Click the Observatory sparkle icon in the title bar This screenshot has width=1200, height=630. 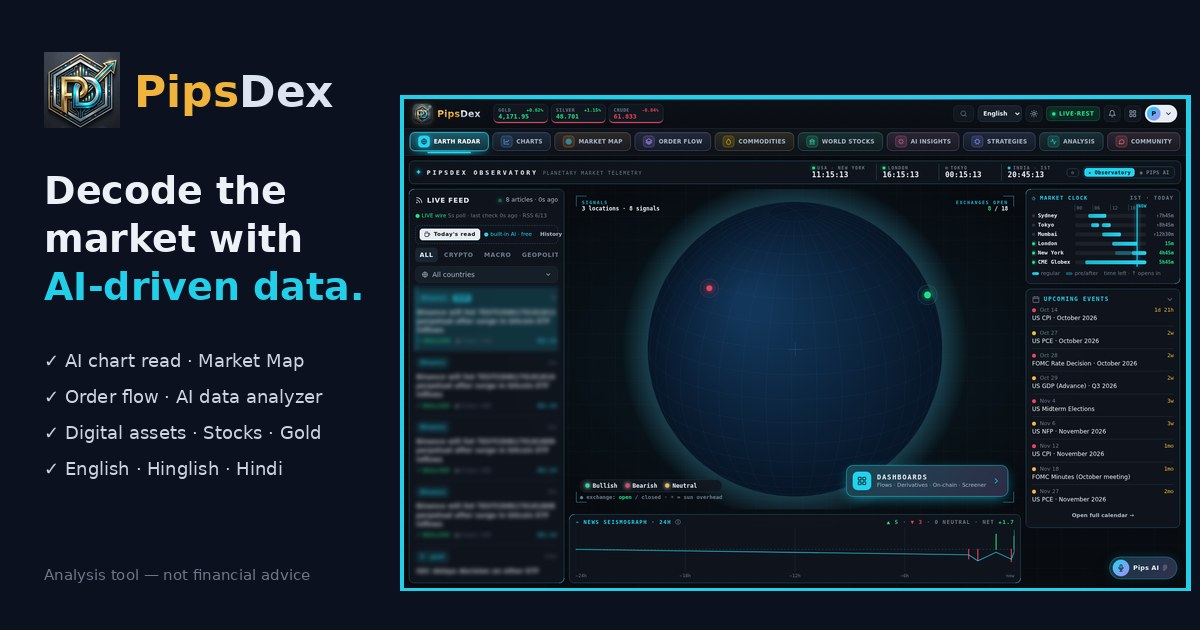pyautogui.click(x=418, y=172)
